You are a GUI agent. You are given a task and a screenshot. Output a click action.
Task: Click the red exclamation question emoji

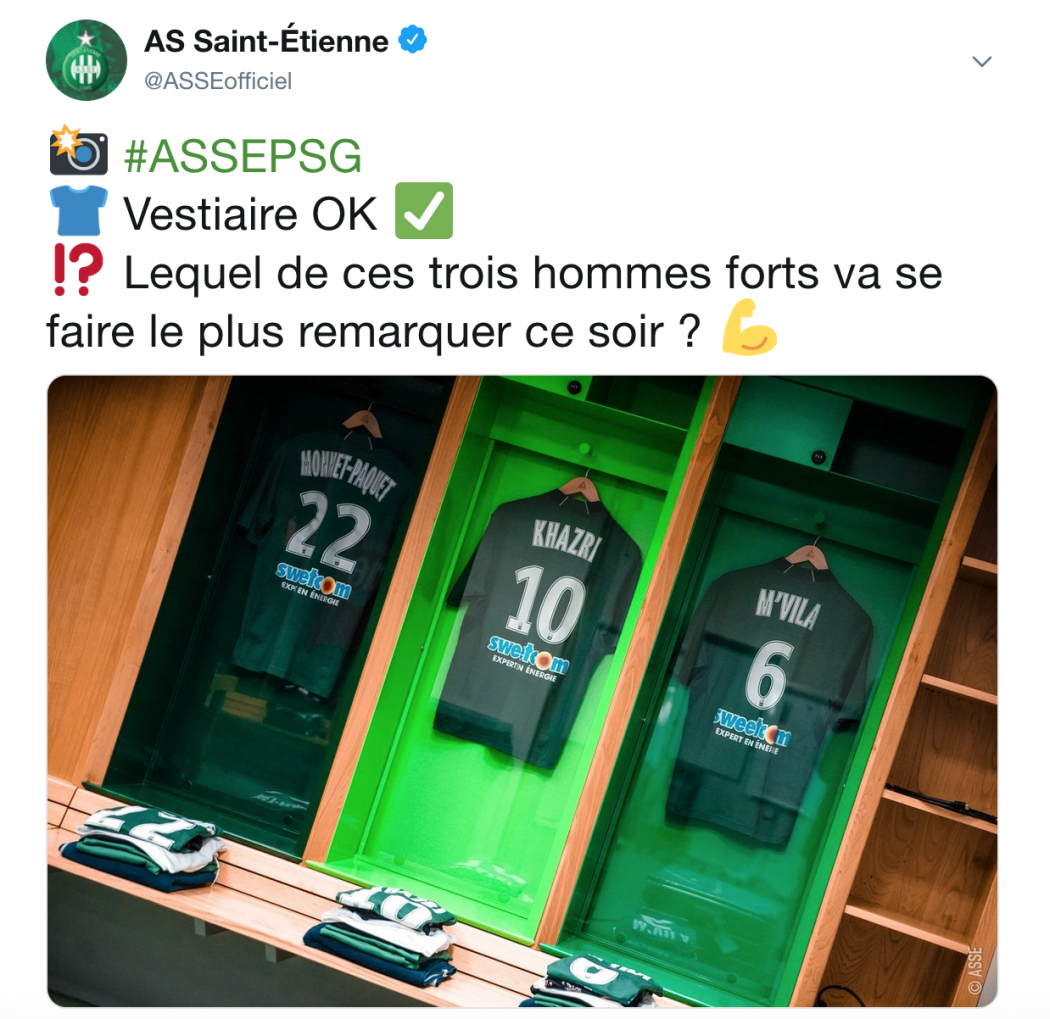[78, 269]
